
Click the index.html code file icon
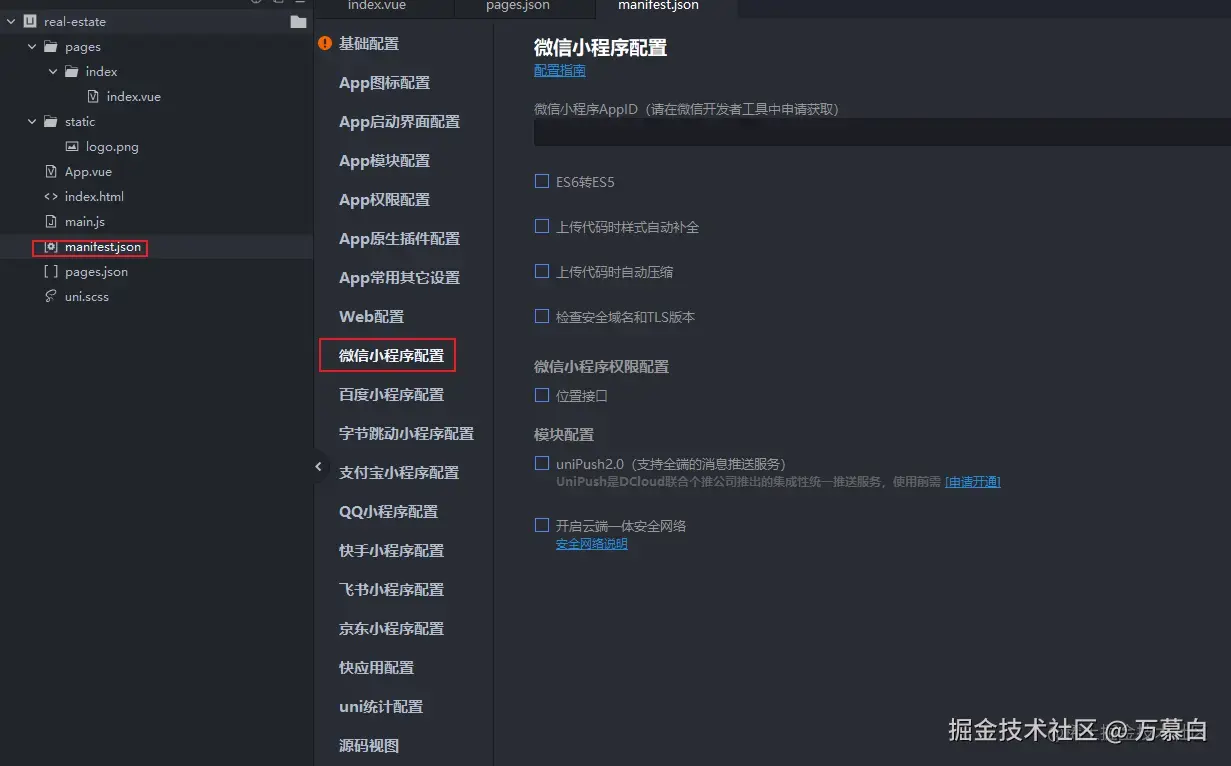(x=51, y=196)
